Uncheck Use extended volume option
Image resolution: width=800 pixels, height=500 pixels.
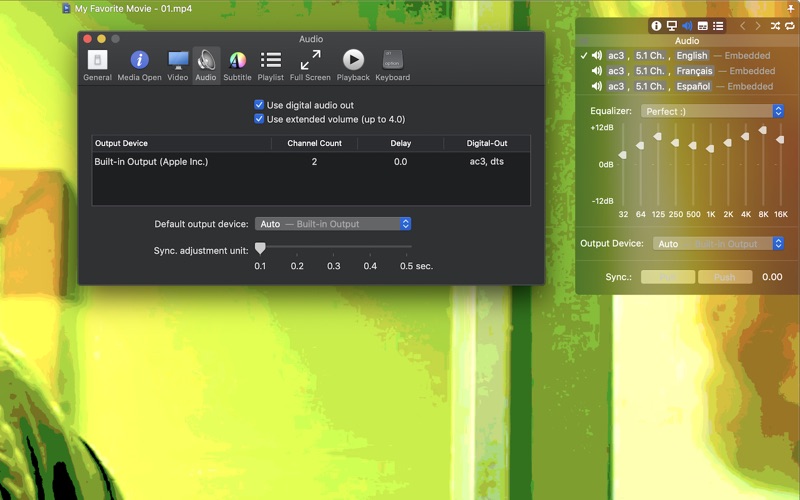[x=259, y=119]
